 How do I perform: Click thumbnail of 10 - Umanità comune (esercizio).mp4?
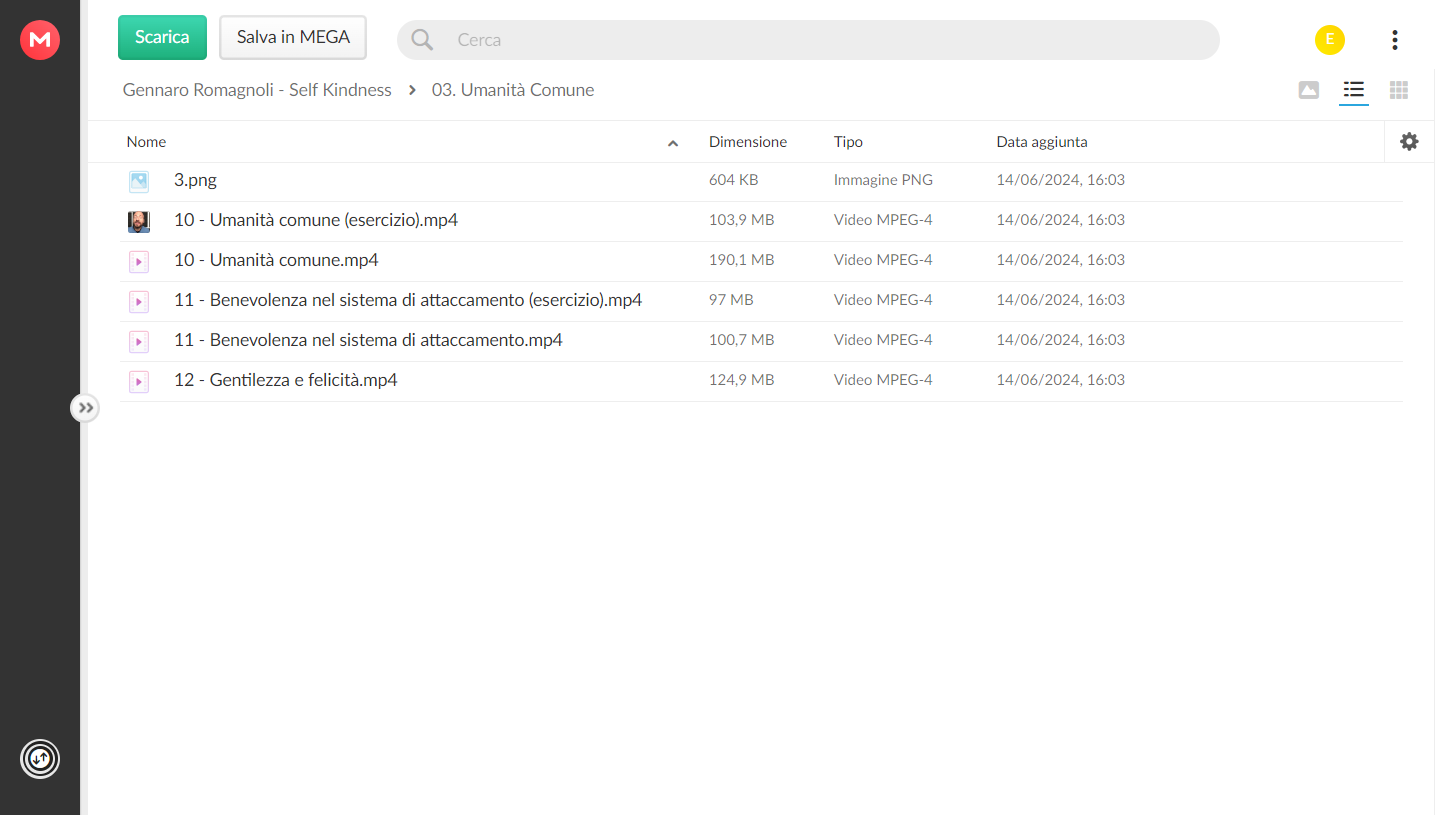click(x=138, y=221)
